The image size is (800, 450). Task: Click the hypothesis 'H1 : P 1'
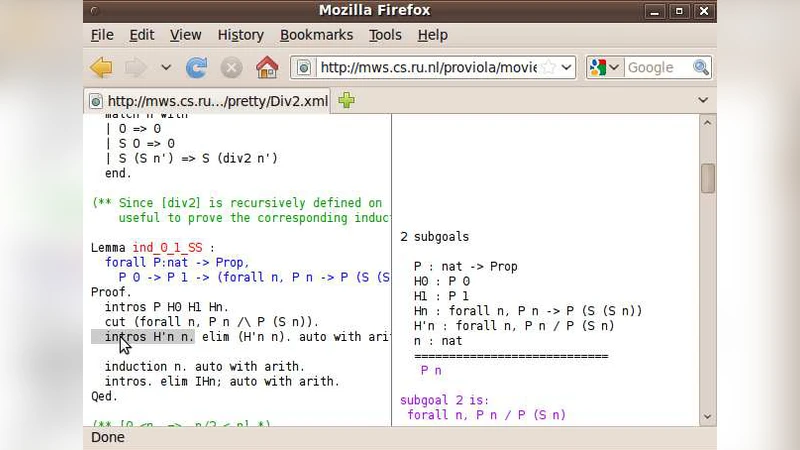pyautogui.click(x=441, y=296)
